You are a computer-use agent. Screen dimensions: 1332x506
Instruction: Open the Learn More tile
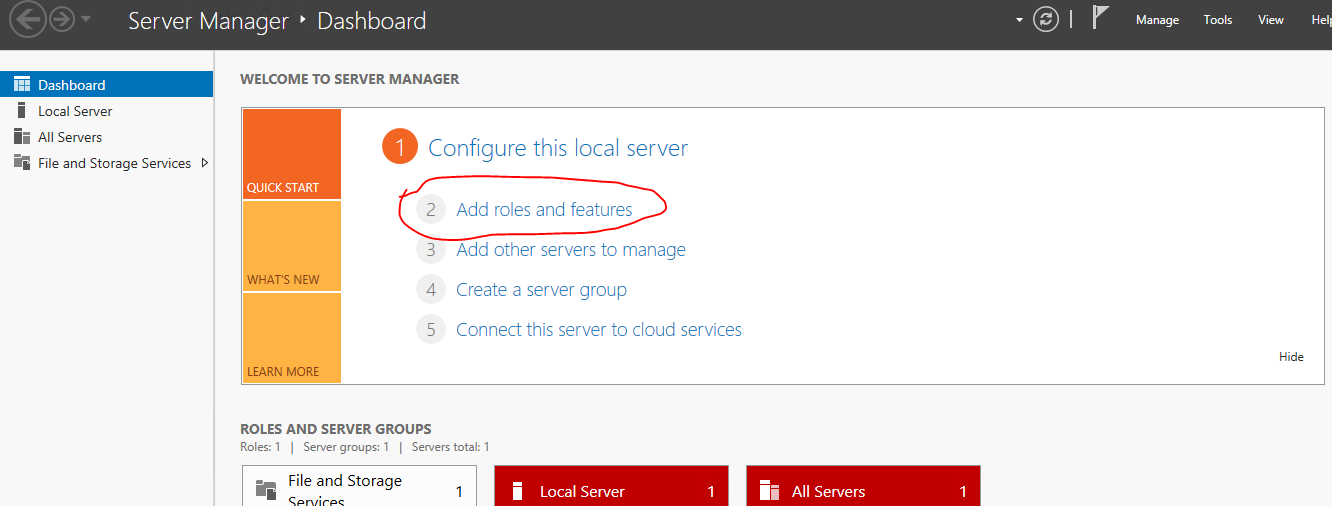click(x=291, y=338)
